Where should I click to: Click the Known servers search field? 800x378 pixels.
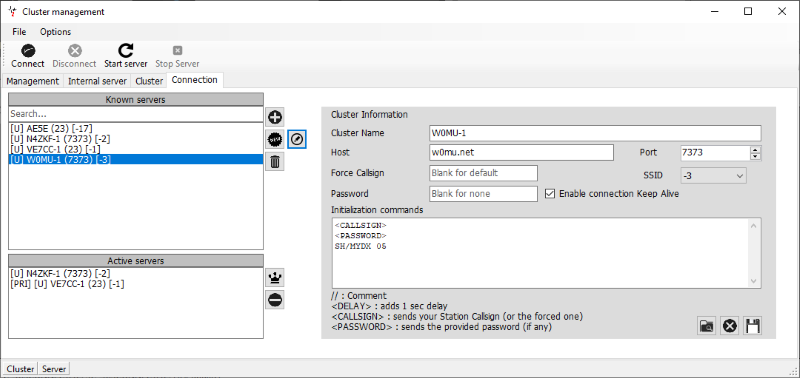(x=136, y=114)
